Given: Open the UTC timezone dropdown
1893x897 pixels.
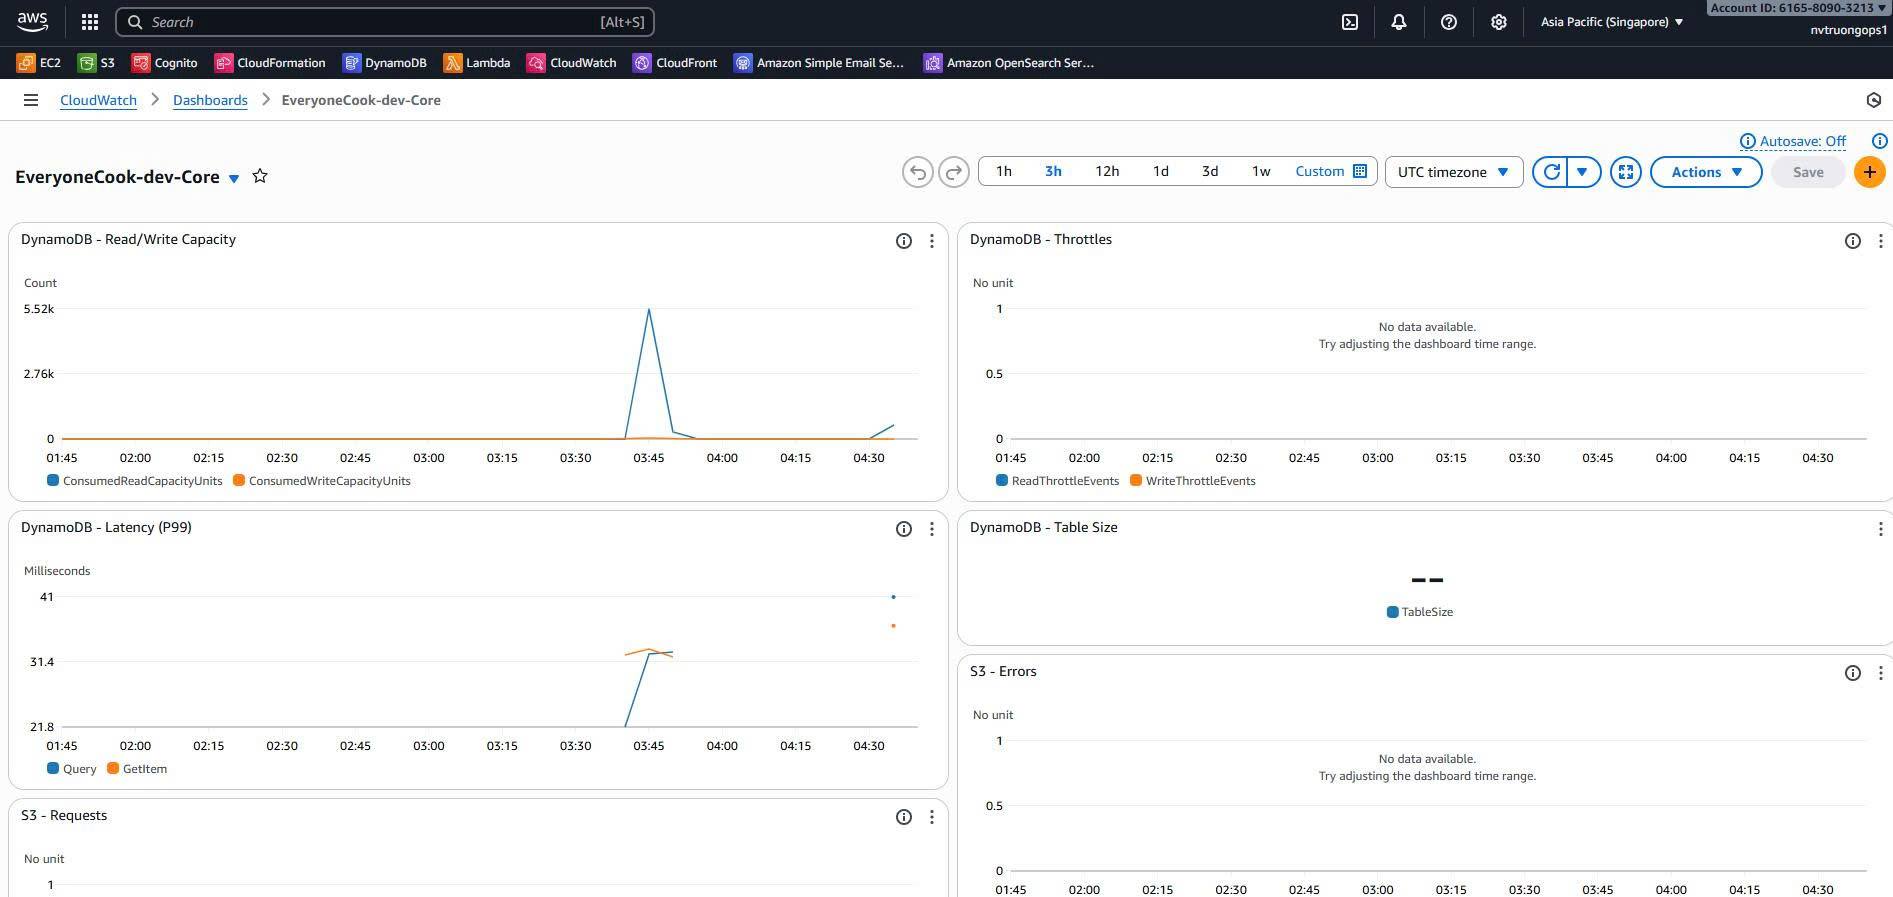Looking at the screenshot, I should pyautogui.click(x=1454, y=172).
